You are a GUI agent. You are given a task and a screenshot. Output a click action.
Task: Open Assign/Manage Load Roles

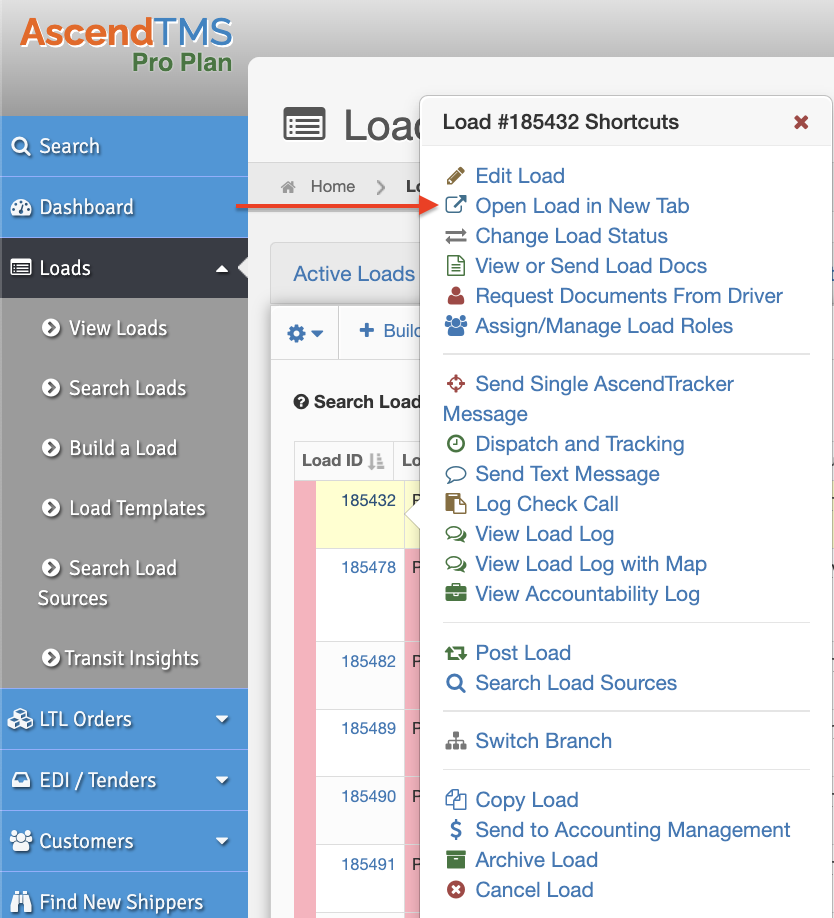pyautogui.click(x=604, y=326)
